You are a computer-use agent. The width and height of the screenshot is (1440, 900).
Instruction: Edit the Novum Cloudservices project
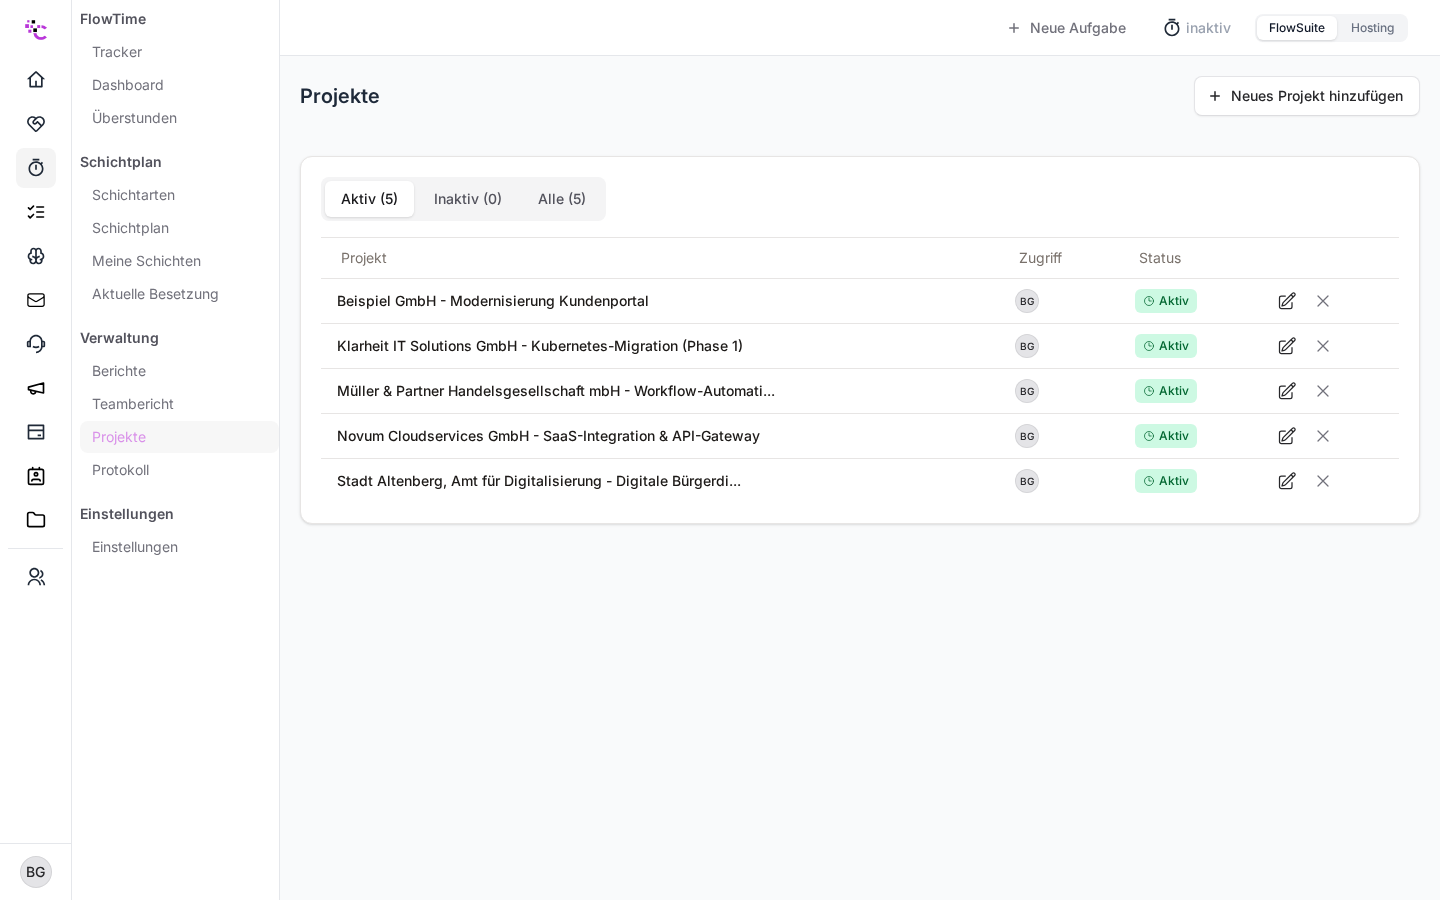pos(1287,436)
